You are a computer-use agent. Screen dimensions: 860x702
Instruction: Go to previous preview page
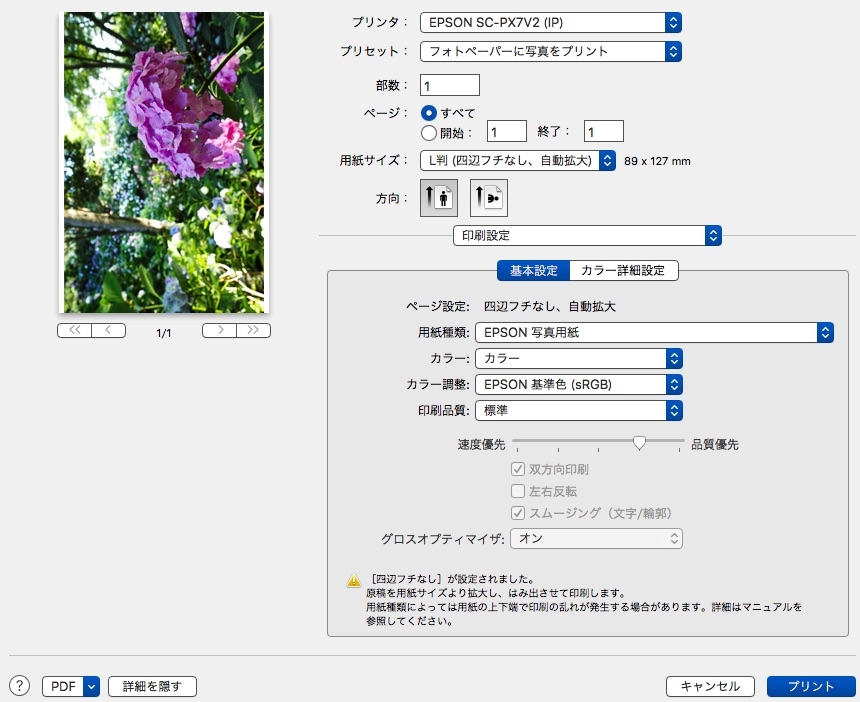point(109,330)
